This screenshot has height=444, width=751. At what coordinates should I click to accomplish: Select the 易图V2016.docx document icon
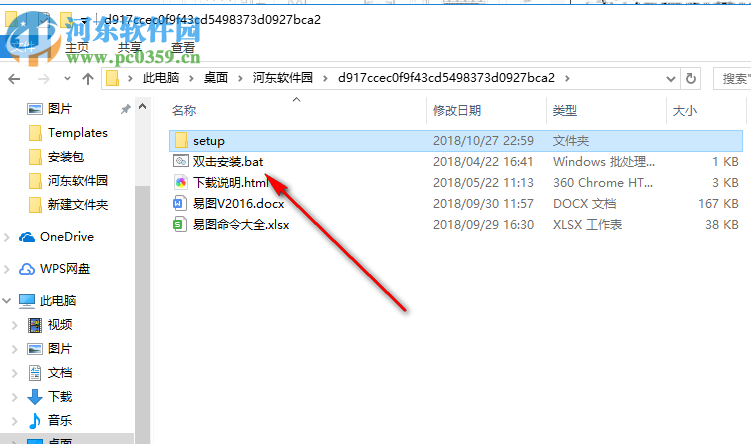[180, 203]
